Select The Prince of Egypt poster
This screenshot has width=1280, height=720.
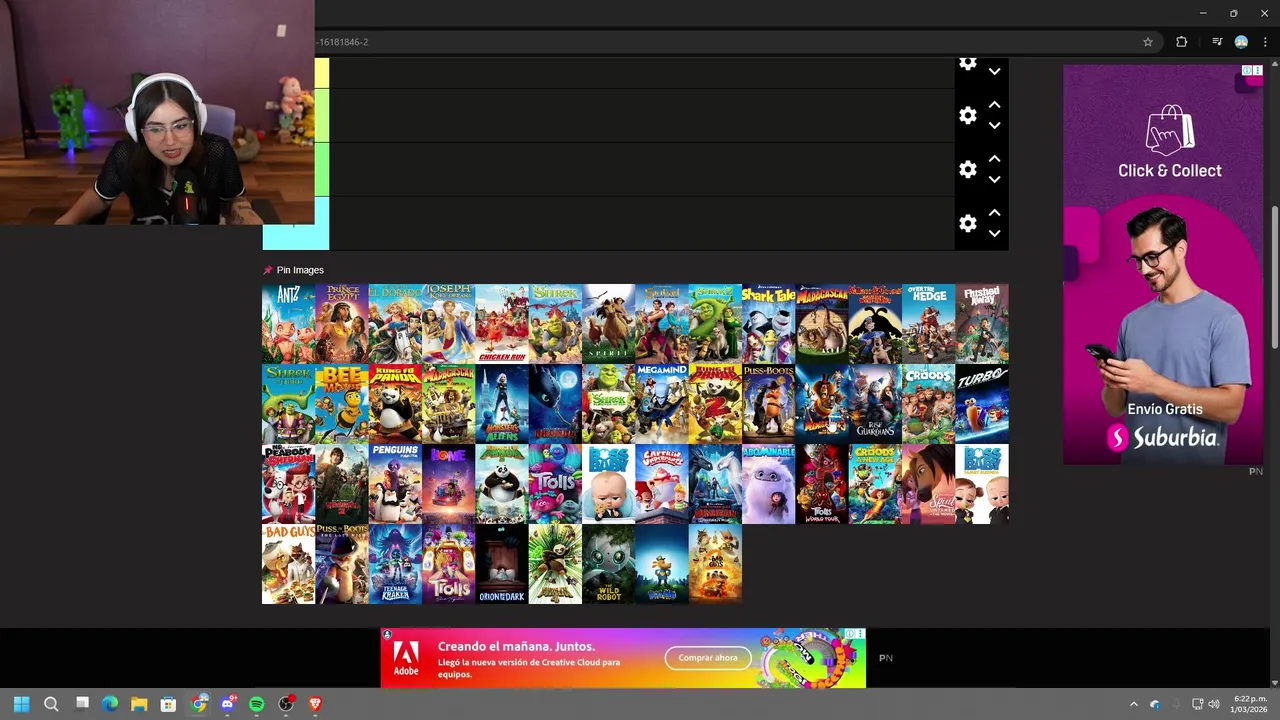pos(342,323)
